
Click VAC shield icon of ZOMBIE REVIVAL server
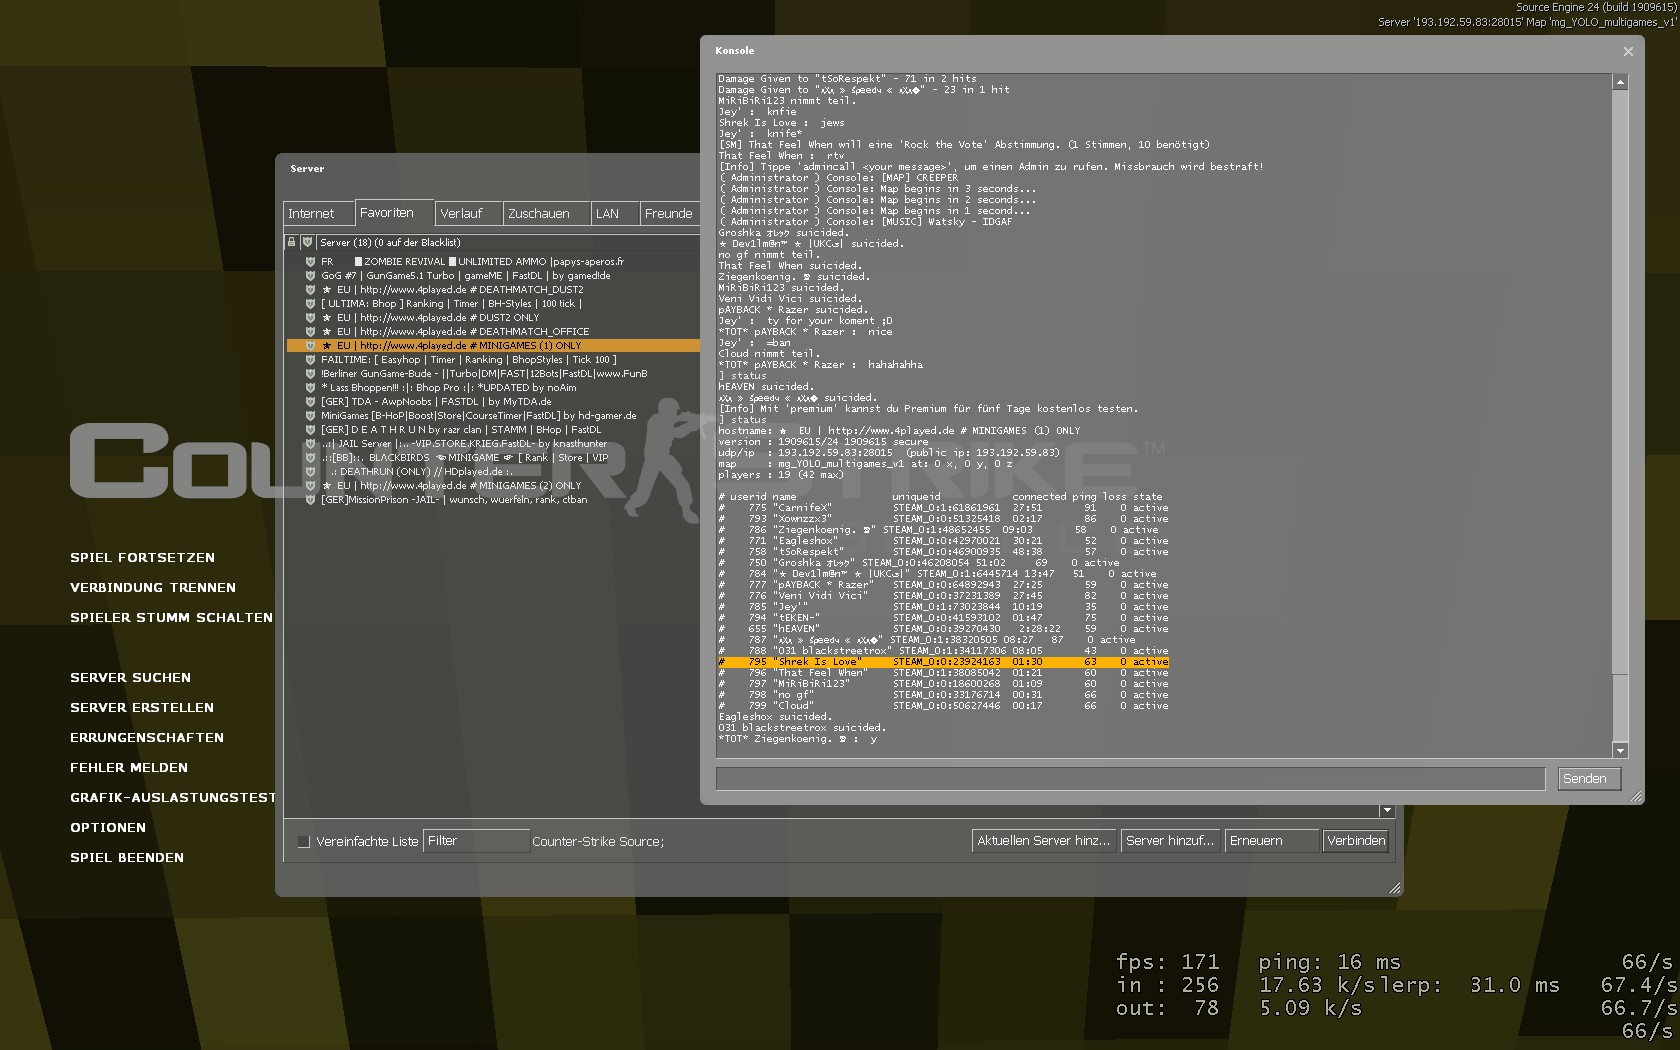310,262
